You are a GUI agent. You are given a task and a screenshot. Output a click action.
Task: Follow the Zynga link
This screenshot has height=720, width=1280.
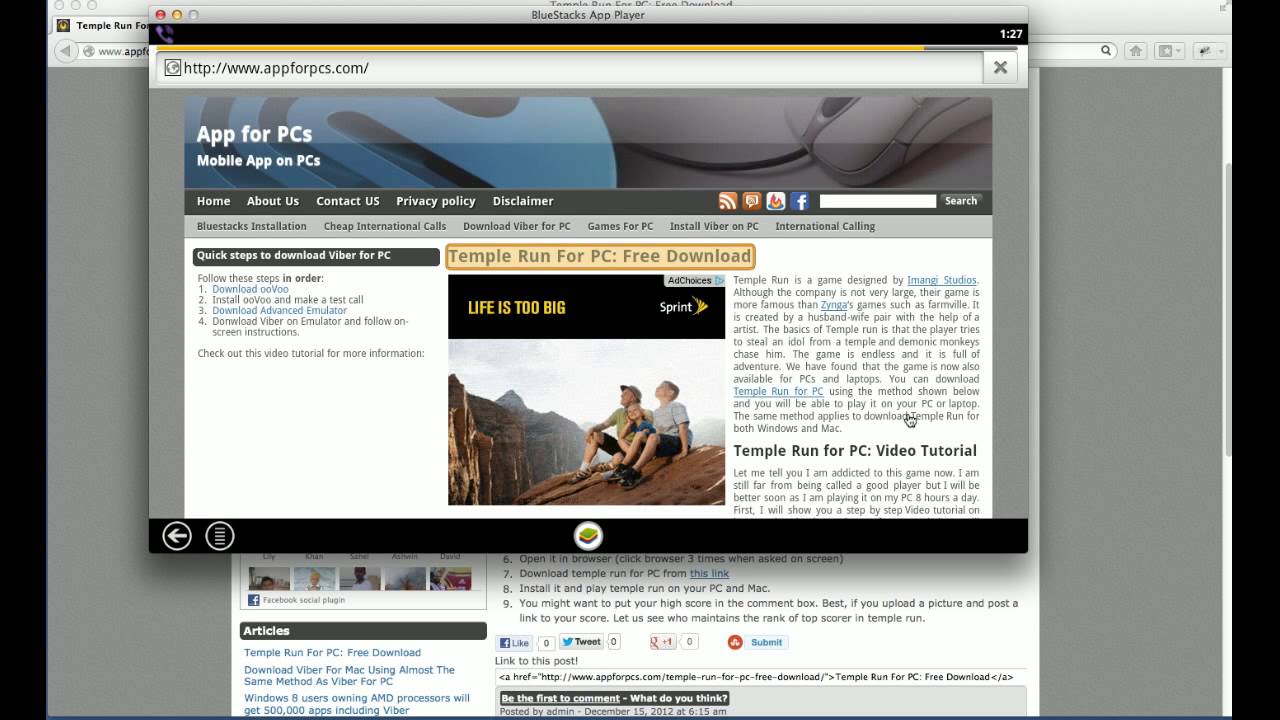[x=833, y=305]
